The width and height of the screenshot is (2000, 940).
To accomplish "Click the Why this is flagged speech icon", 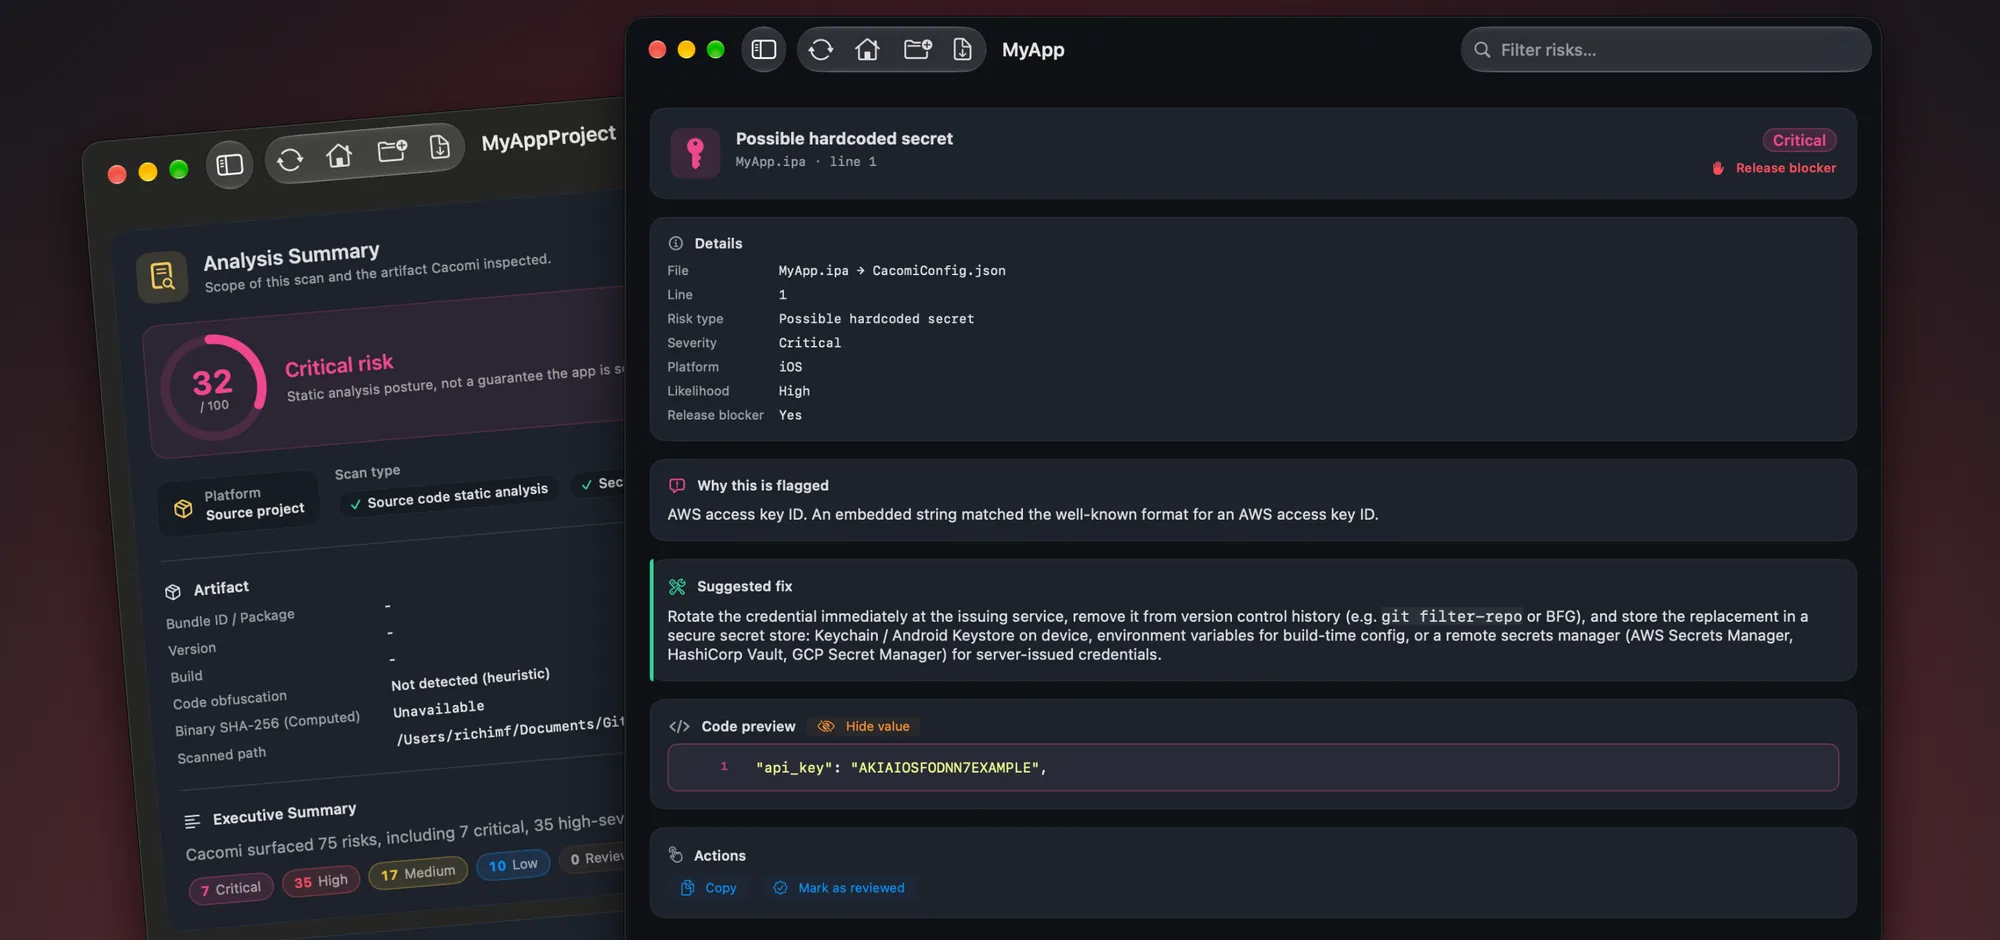I will point(677,485).
